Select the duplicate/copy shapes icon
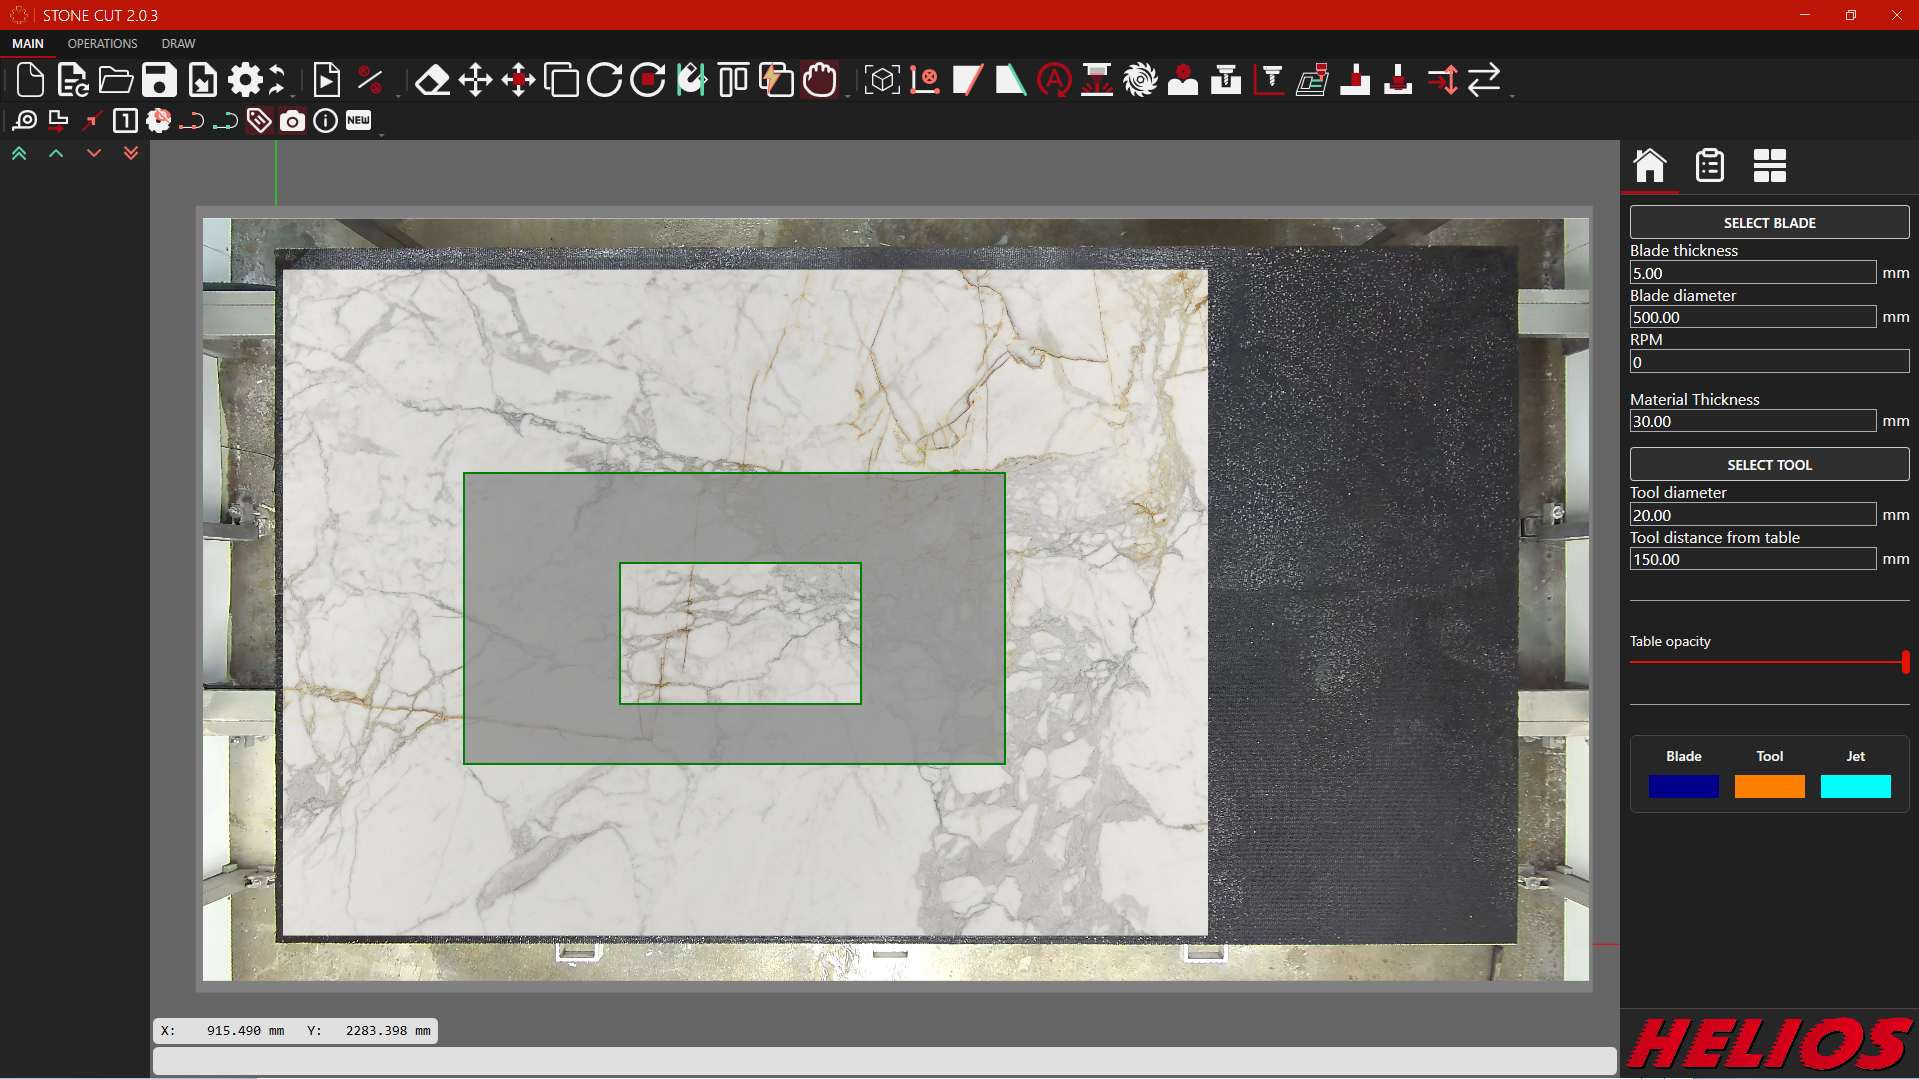This screenshot has width=1919, height=1079. 561,80
